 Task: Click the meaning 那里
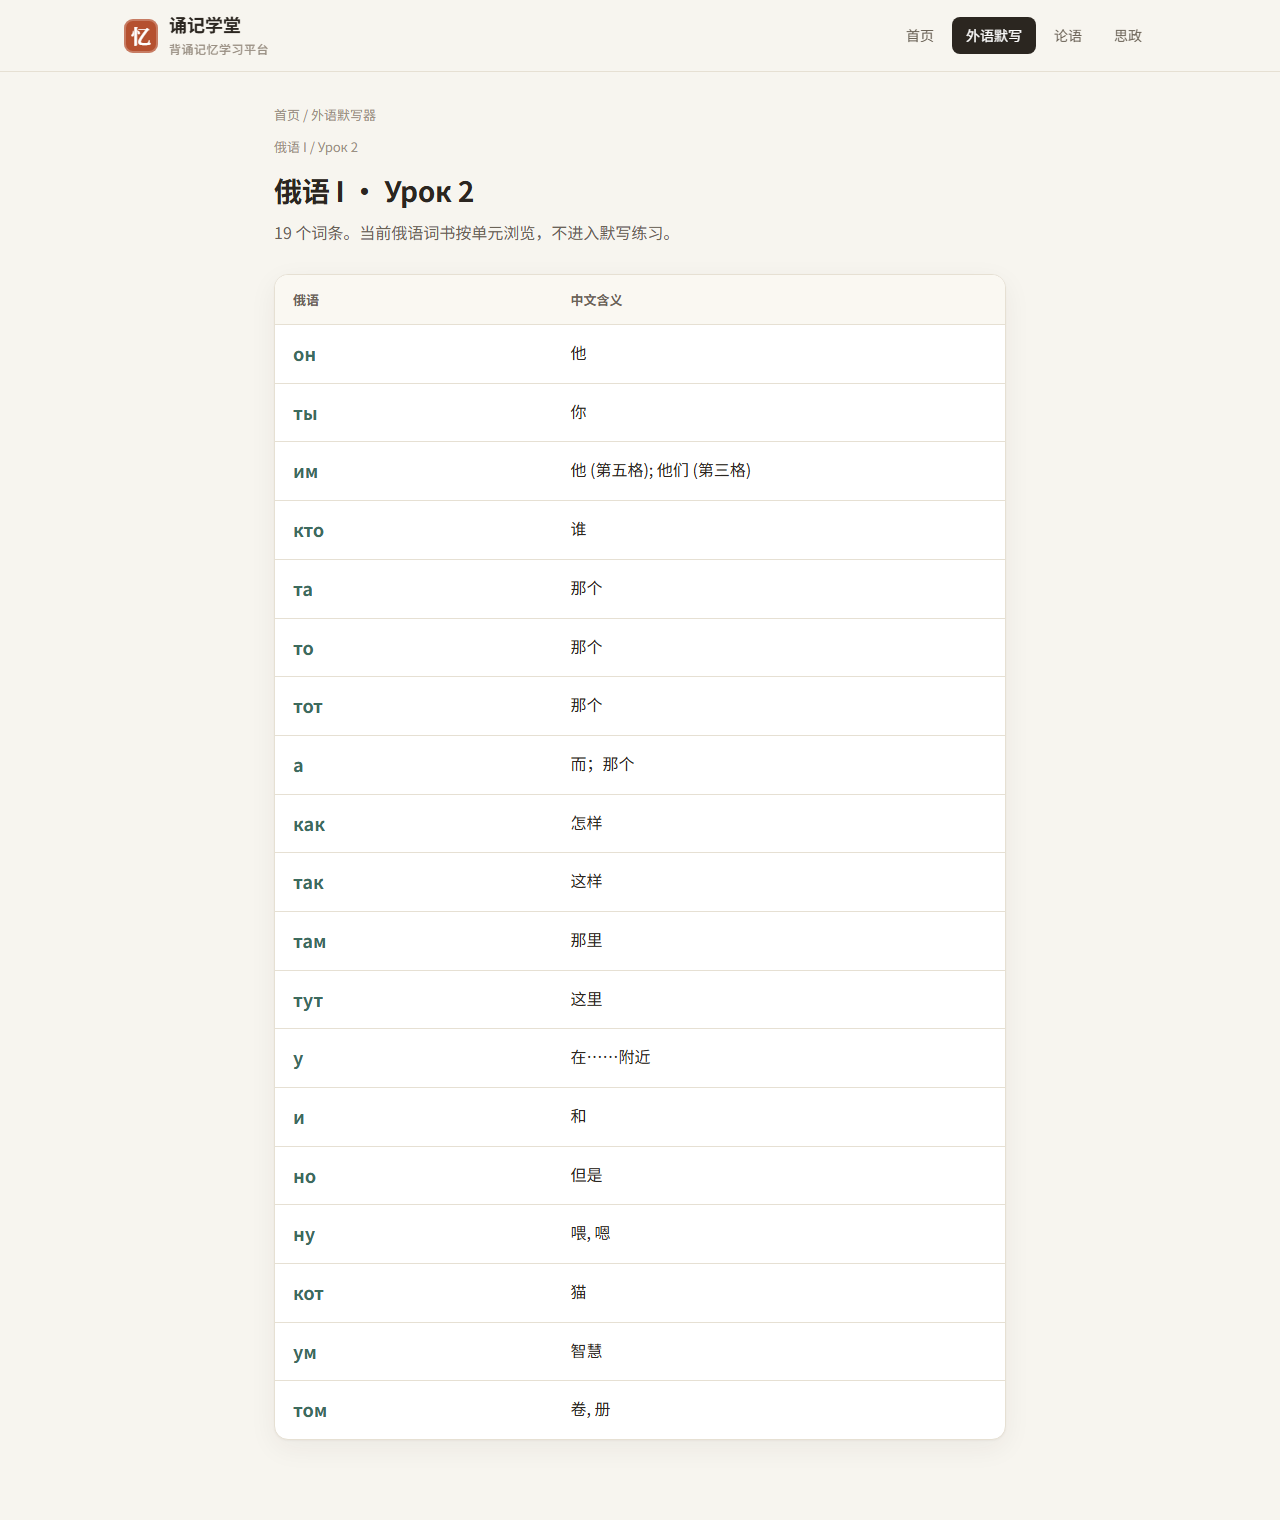click(586, 940)
